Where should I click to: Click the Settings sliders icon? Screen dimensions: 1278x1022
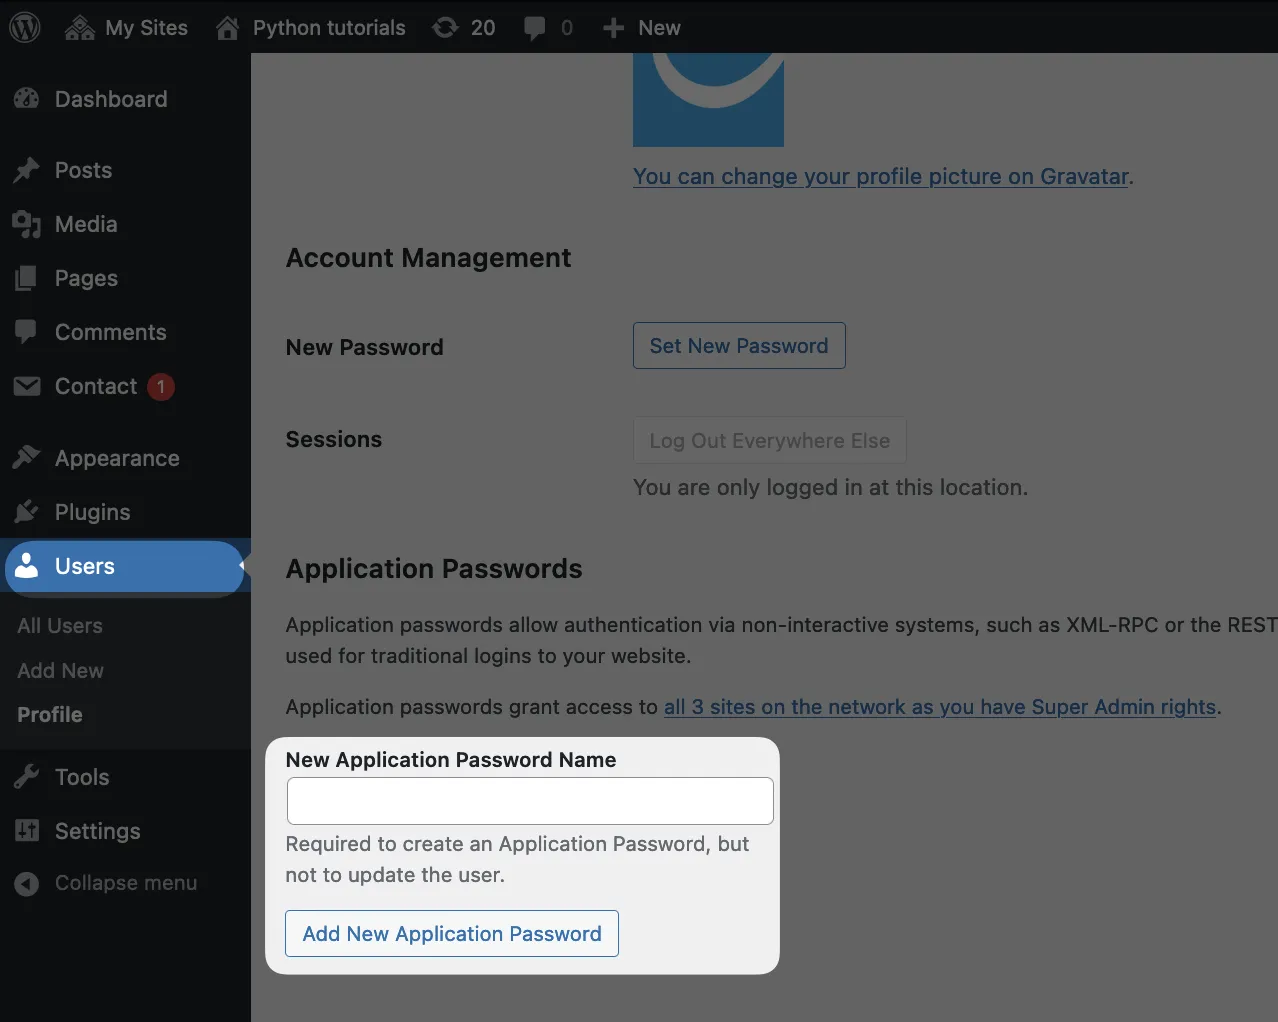(x=27, y=830)
